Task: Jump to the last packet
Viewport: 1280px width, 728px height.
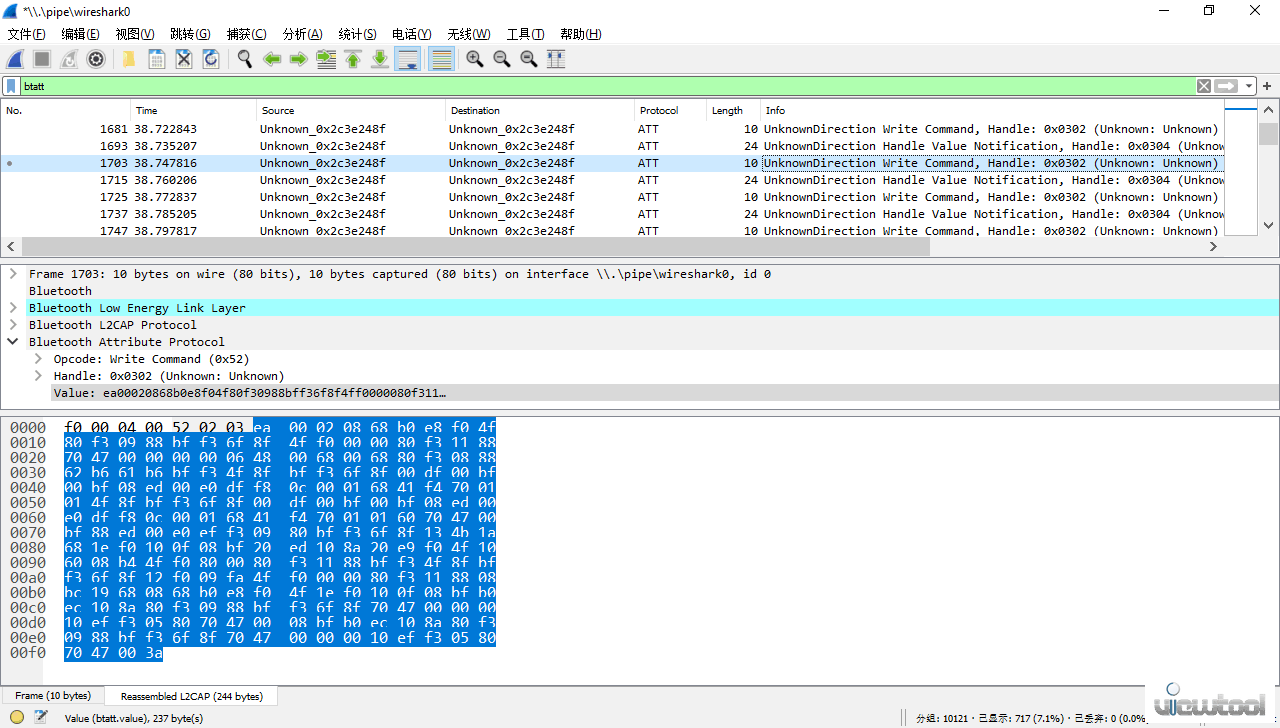Action: 380,59
